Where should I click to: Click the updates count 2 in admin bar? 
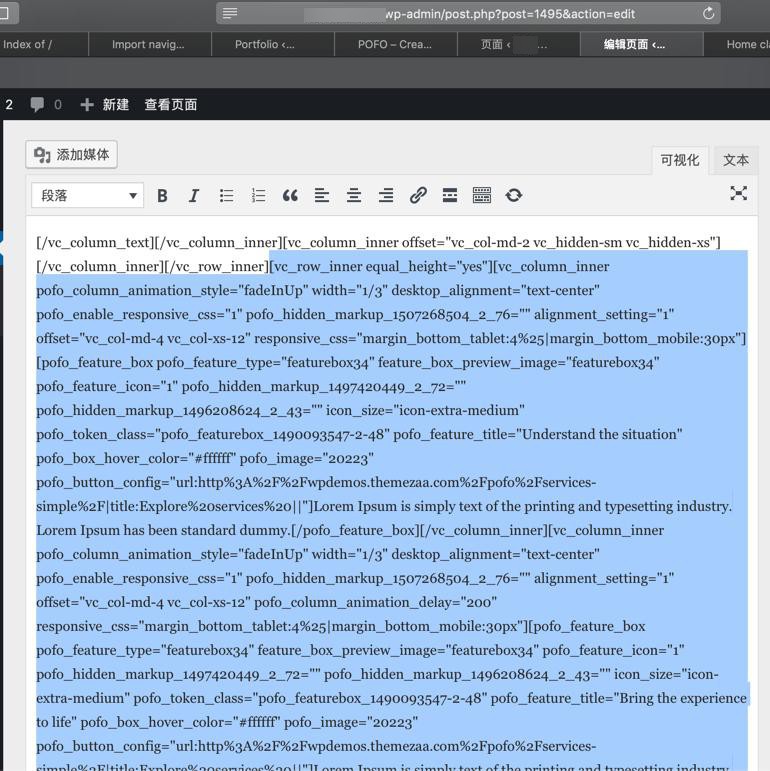pyautogui.click(x=9, y=105)
